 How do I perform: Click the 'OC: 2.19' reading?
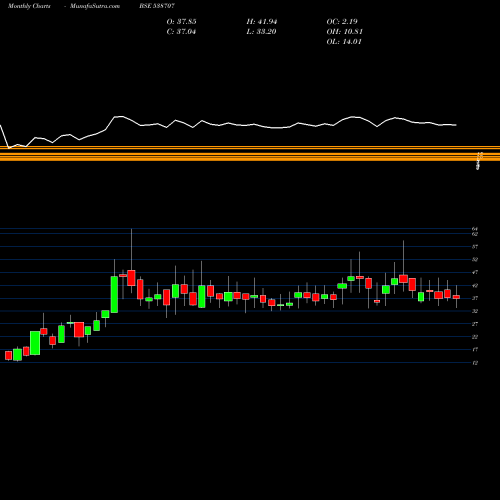click(x=342, y=22)
